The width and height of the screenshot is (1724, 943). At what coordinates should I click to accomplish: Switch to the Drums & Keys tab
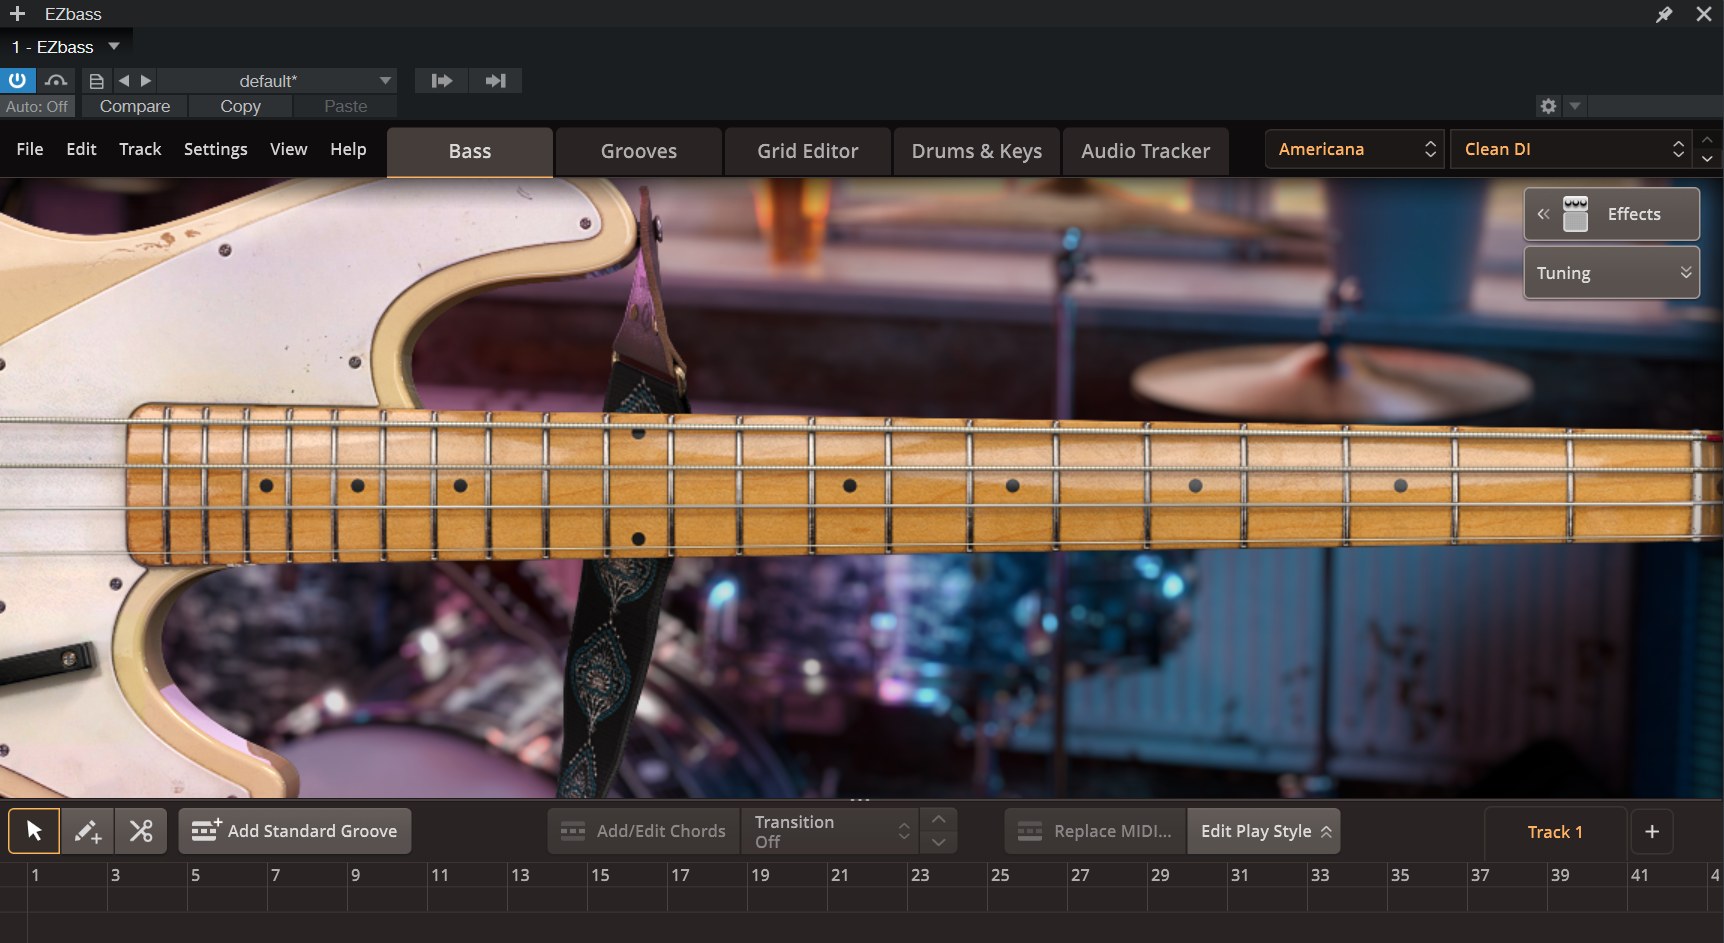pyautogui.click(x=977, y=151)
